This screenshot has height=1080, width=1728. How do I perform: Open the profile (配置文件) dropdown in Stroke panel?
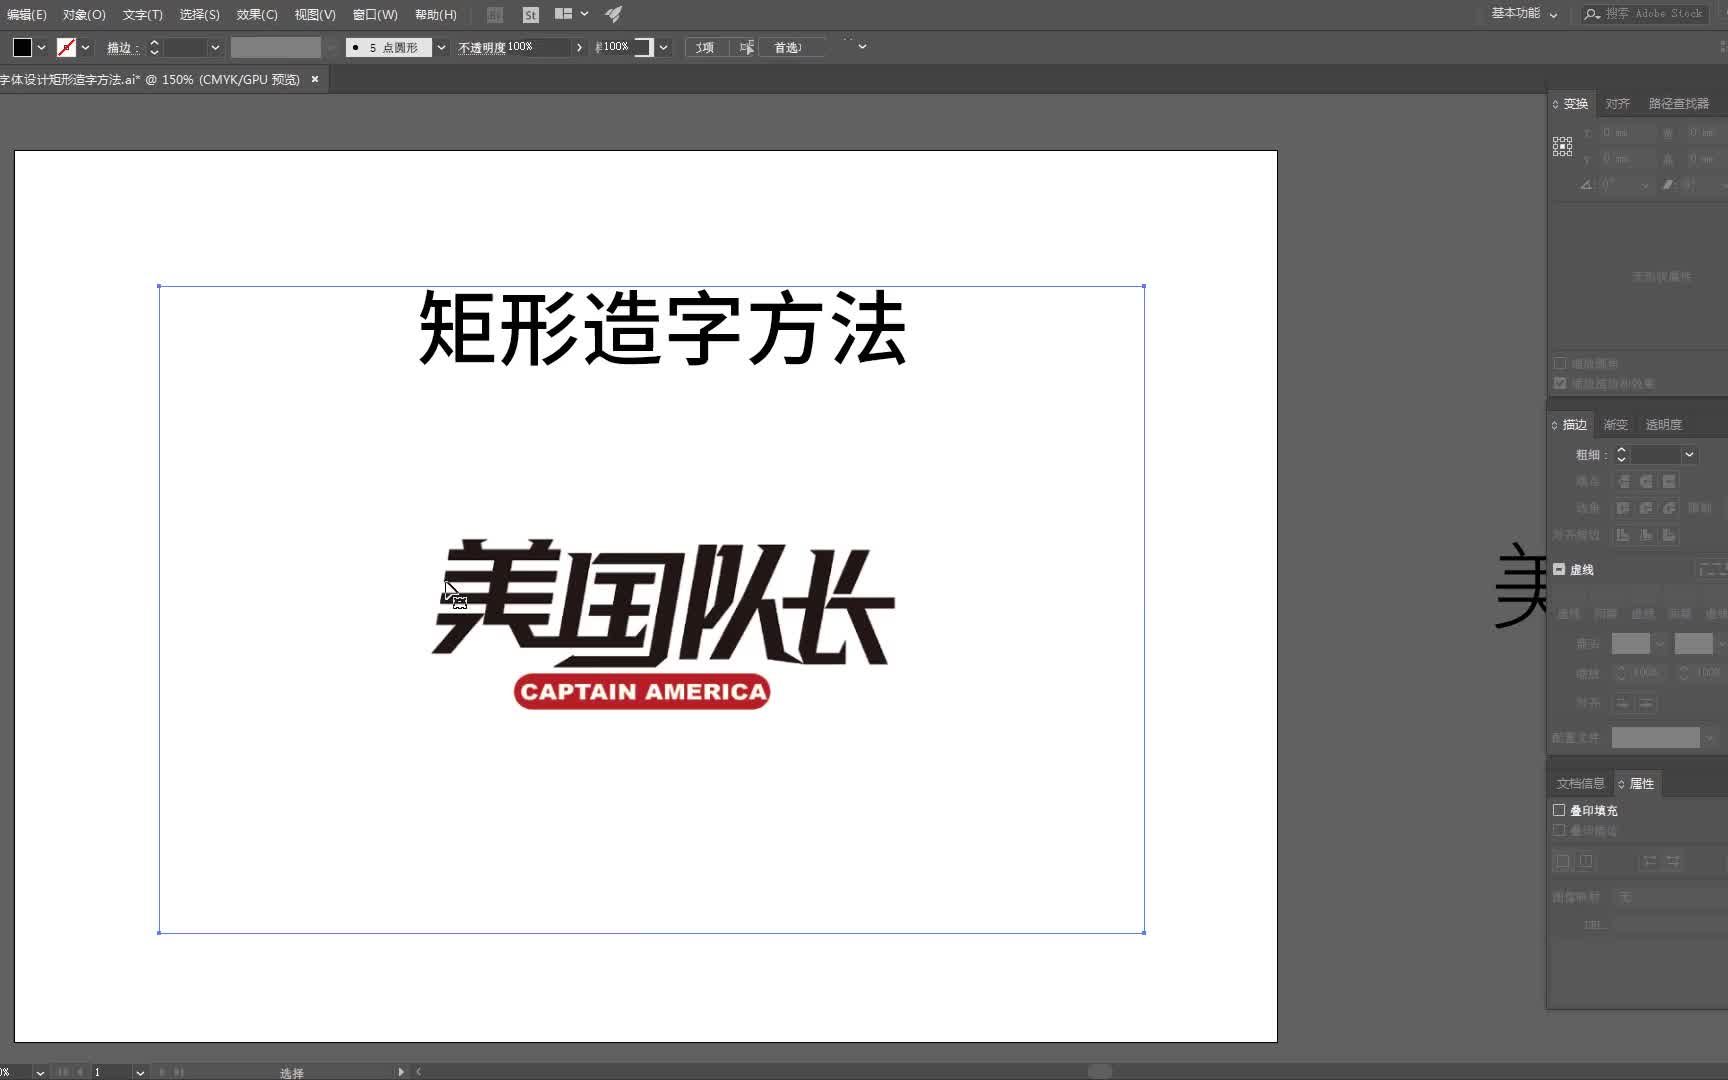click(x=1710, y=738)
